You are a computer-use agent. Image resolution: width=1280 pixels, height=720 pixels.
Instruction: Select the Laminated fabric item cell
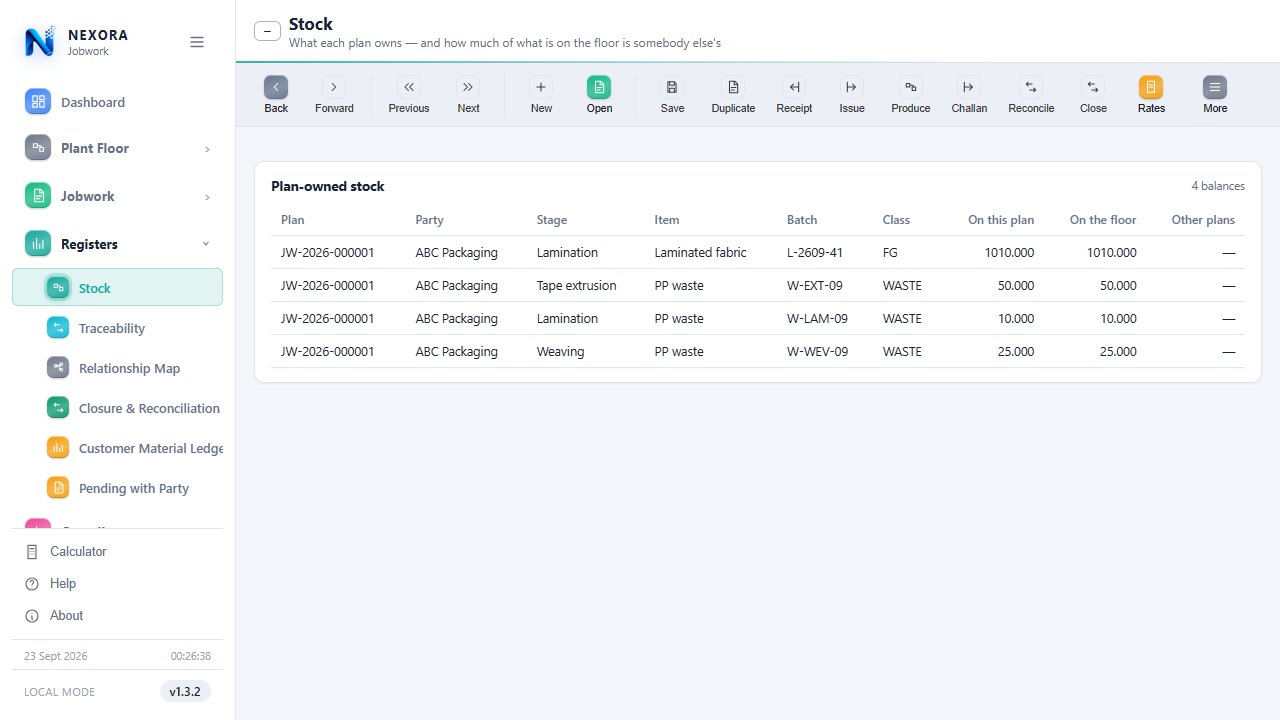coord(700,253)
